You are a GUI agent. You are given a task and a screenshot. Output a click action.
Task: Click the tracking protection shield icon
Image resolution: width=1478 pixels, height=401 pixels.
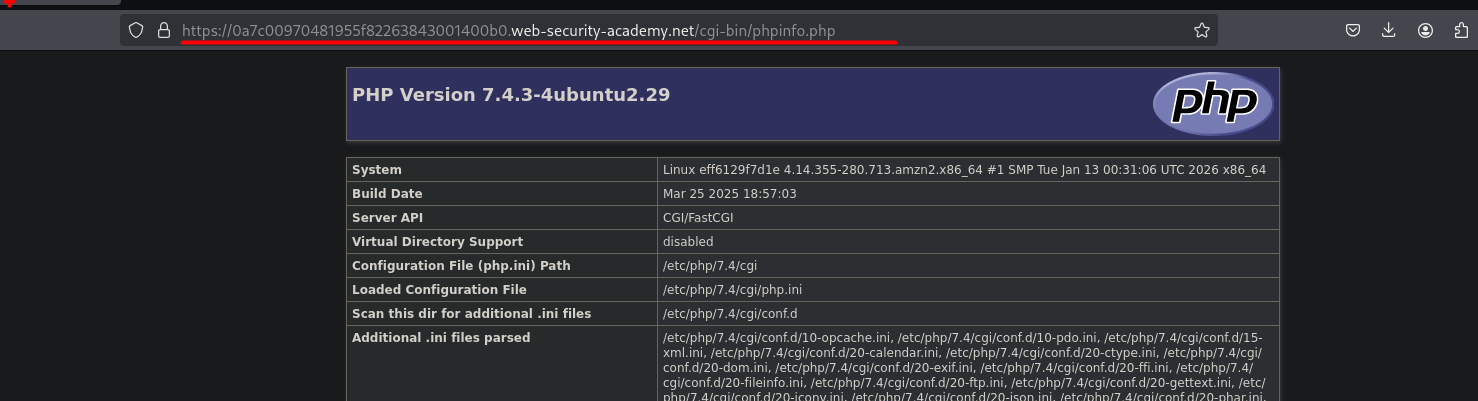click(137, 31)
